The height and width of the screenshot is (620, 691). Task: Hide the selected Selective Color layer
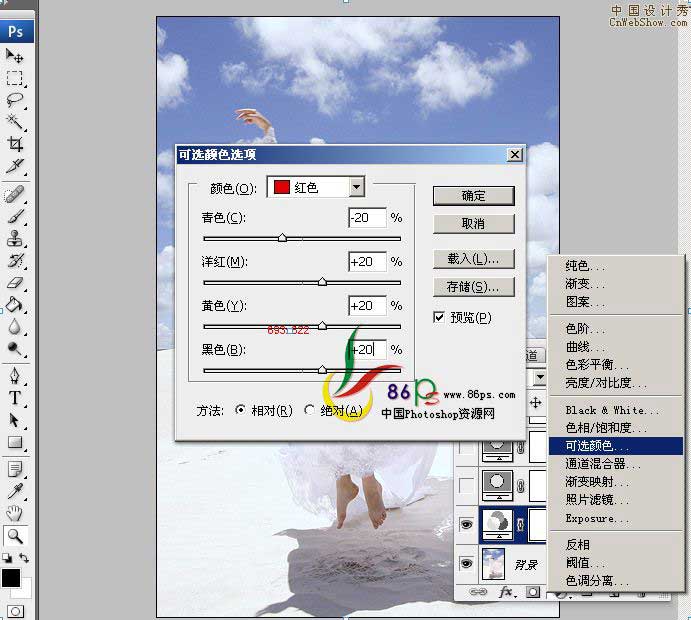466,524
